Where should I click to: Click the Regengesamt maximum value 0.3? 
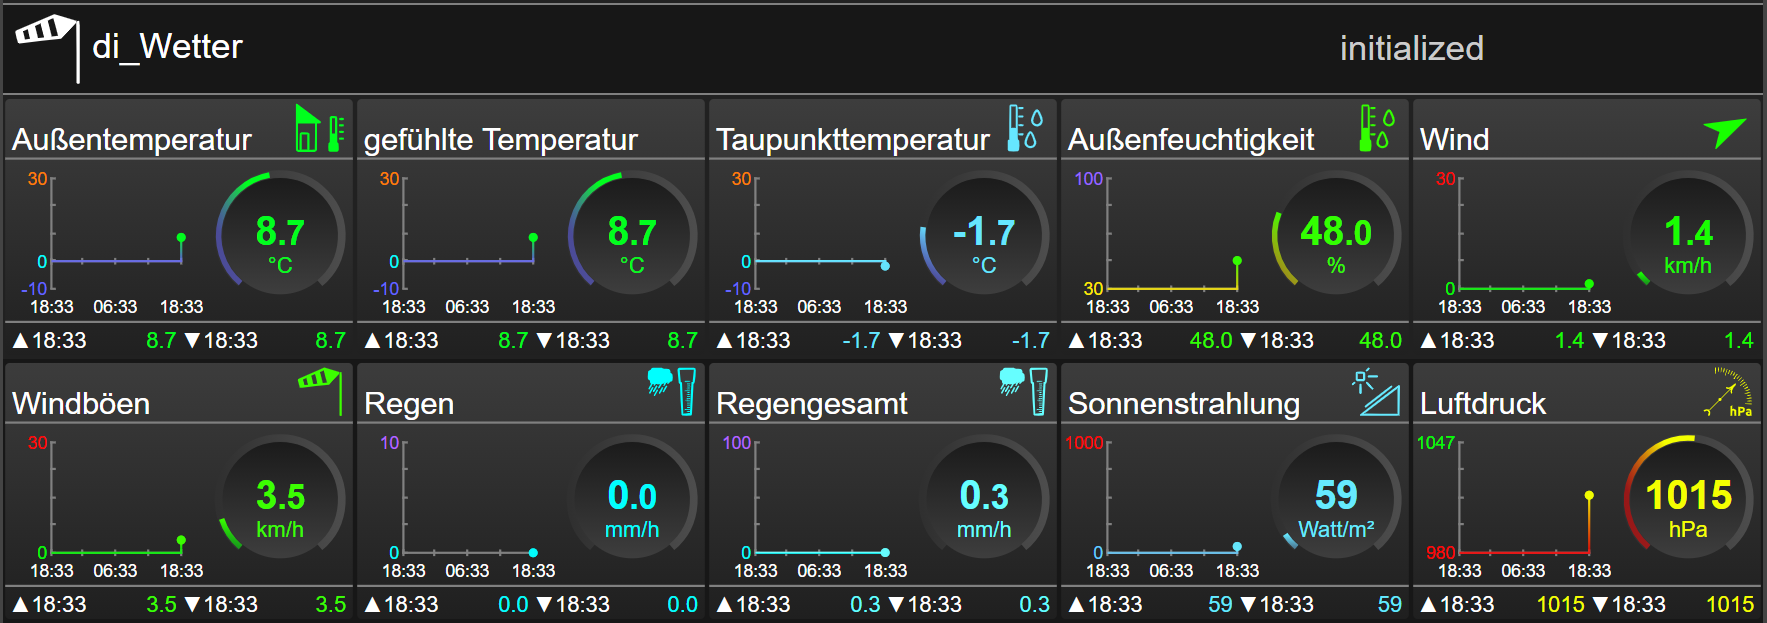pyautogui.click(x=865, y=604)
